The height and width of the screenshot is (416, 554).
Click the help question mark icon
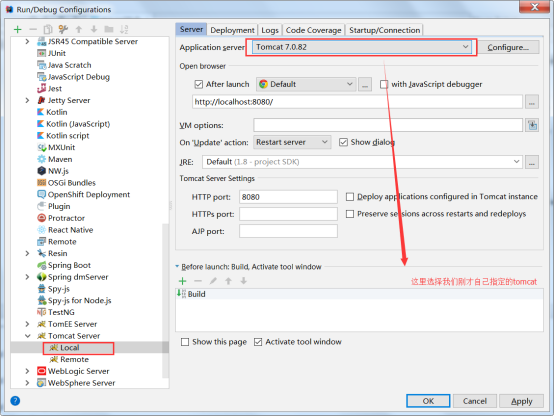click(15, 400)
